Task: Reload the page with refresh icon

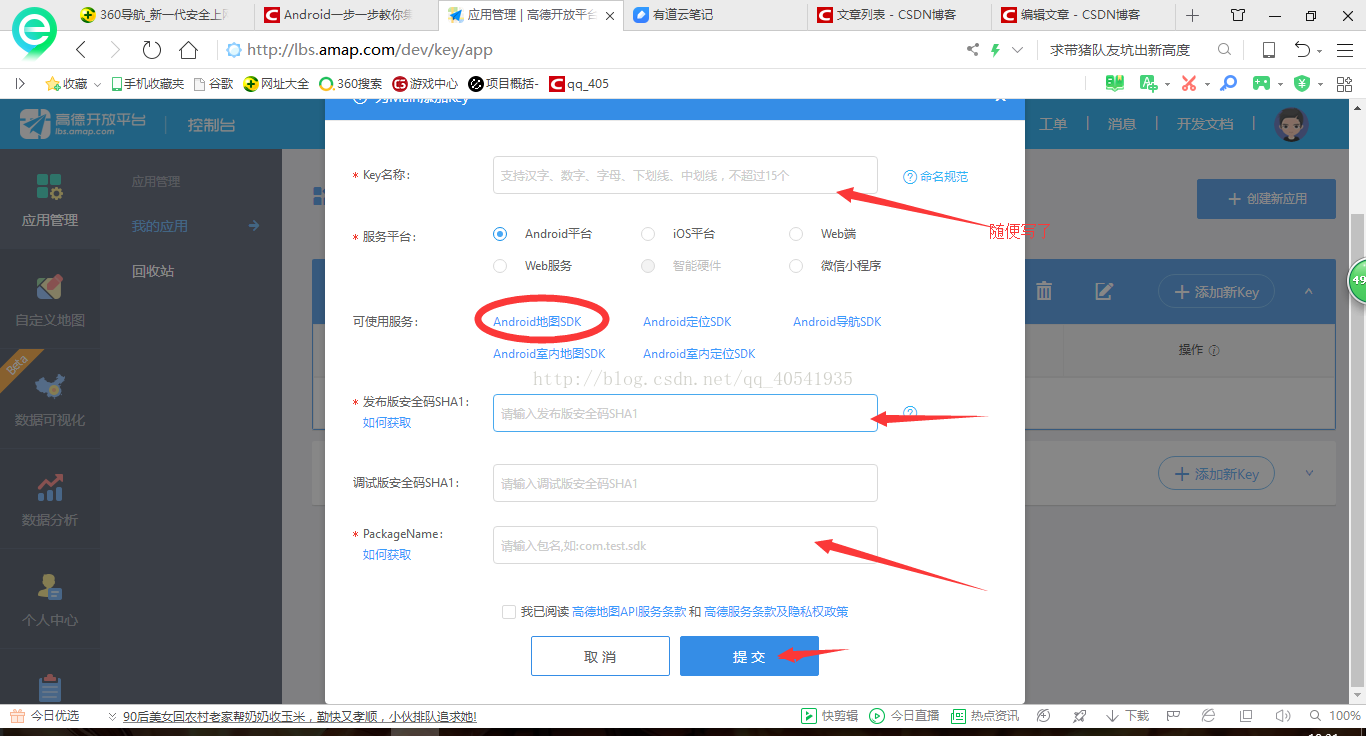Action: pos(151,50)
